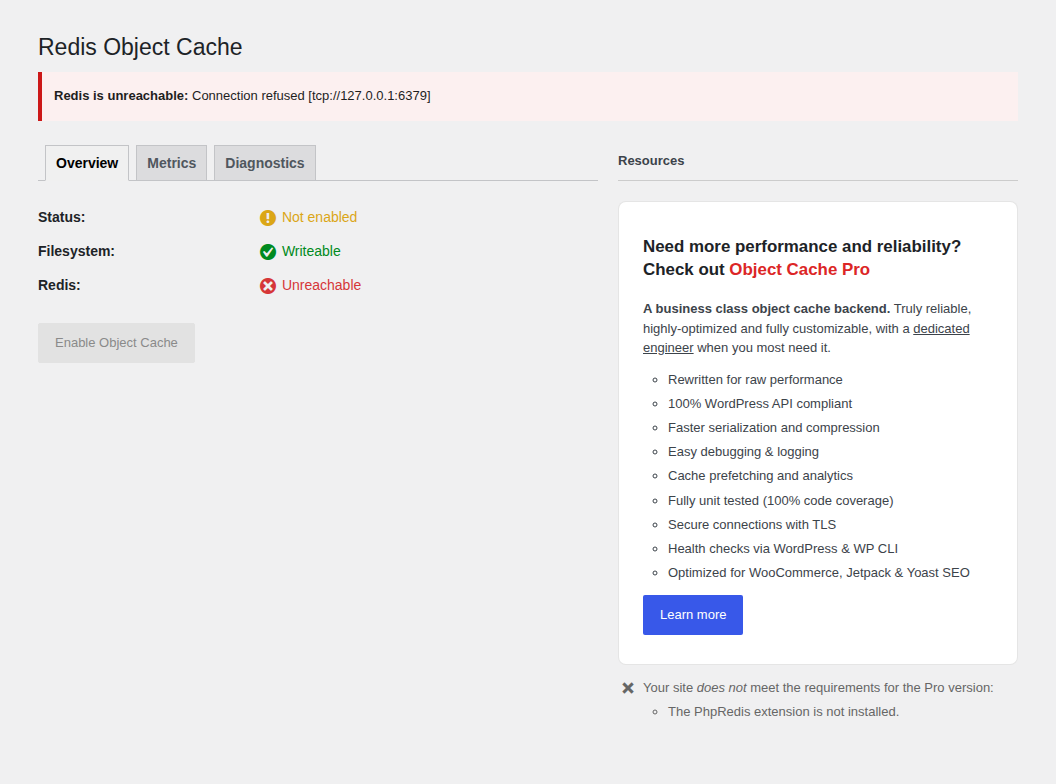Click the Unreachable Redis value
The image size is (1056, 784).
click(x=321, y=285)
